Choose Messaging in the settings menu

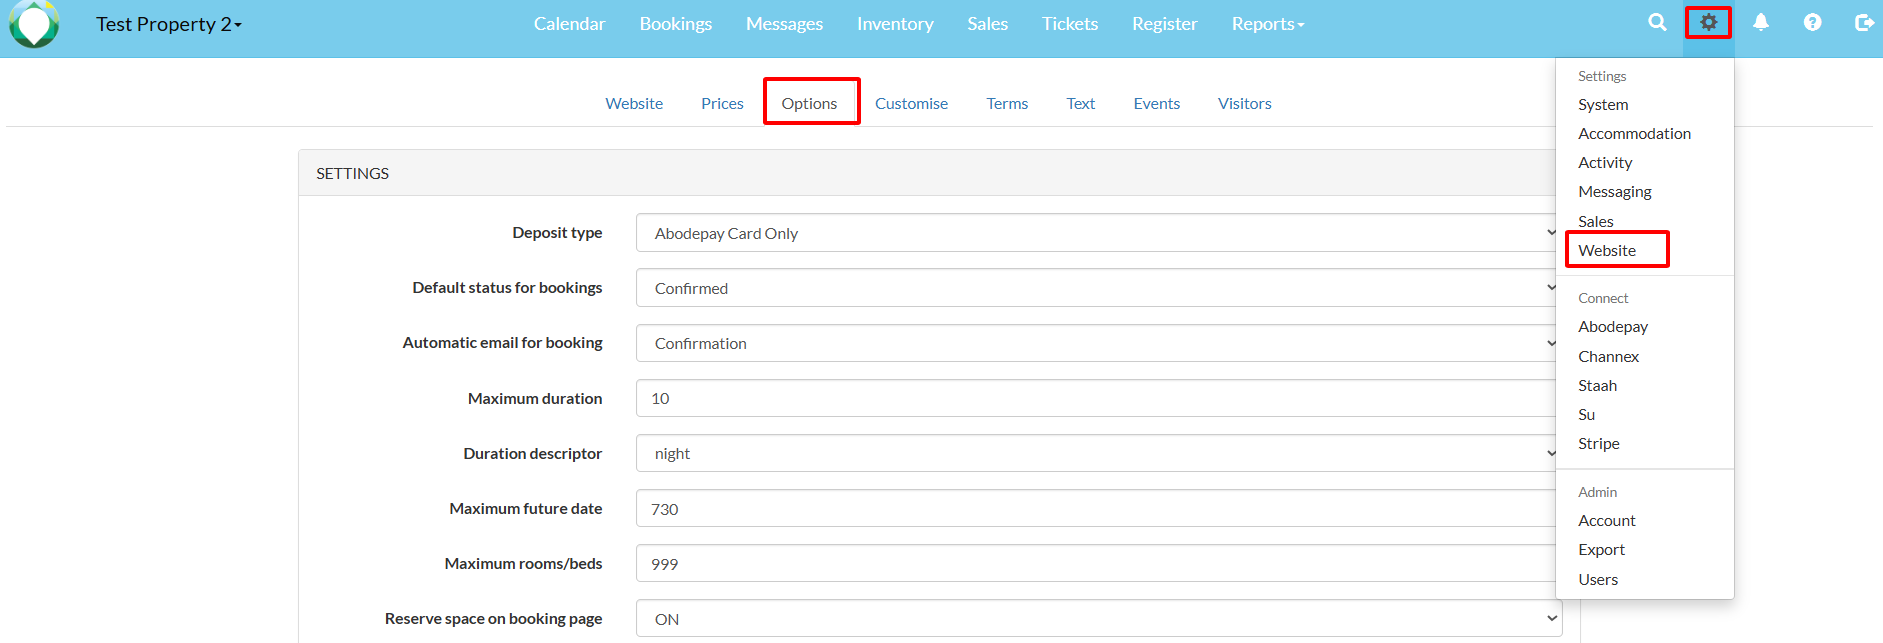click(x=1614, y=192)
